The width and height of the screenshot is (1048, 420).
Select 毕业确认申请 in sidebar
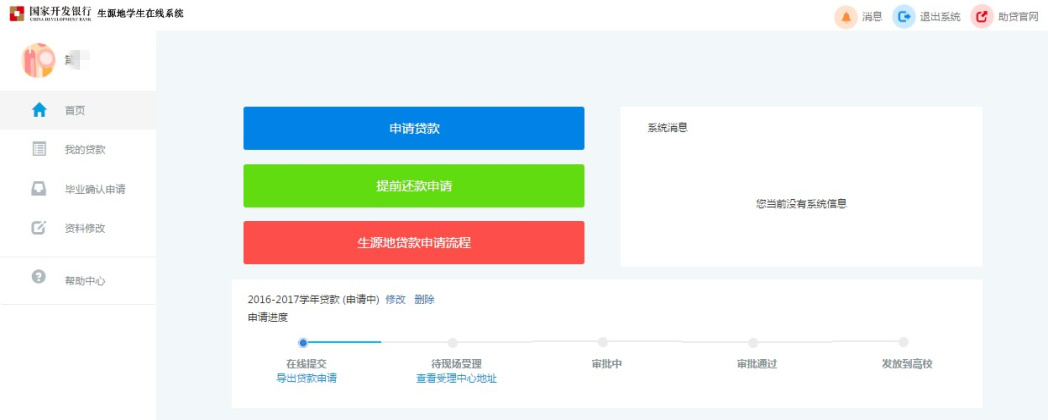(x=94, y=189)
